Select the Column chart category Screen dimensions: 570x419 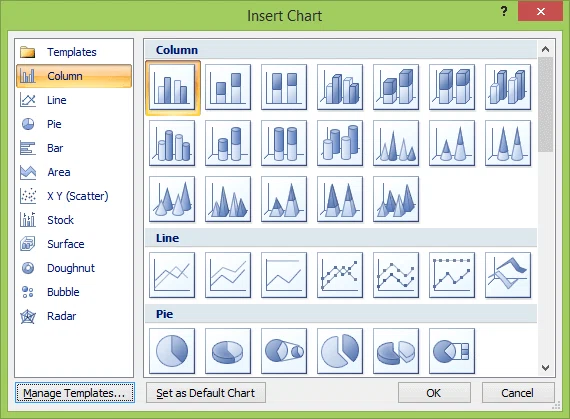(74, 76)
